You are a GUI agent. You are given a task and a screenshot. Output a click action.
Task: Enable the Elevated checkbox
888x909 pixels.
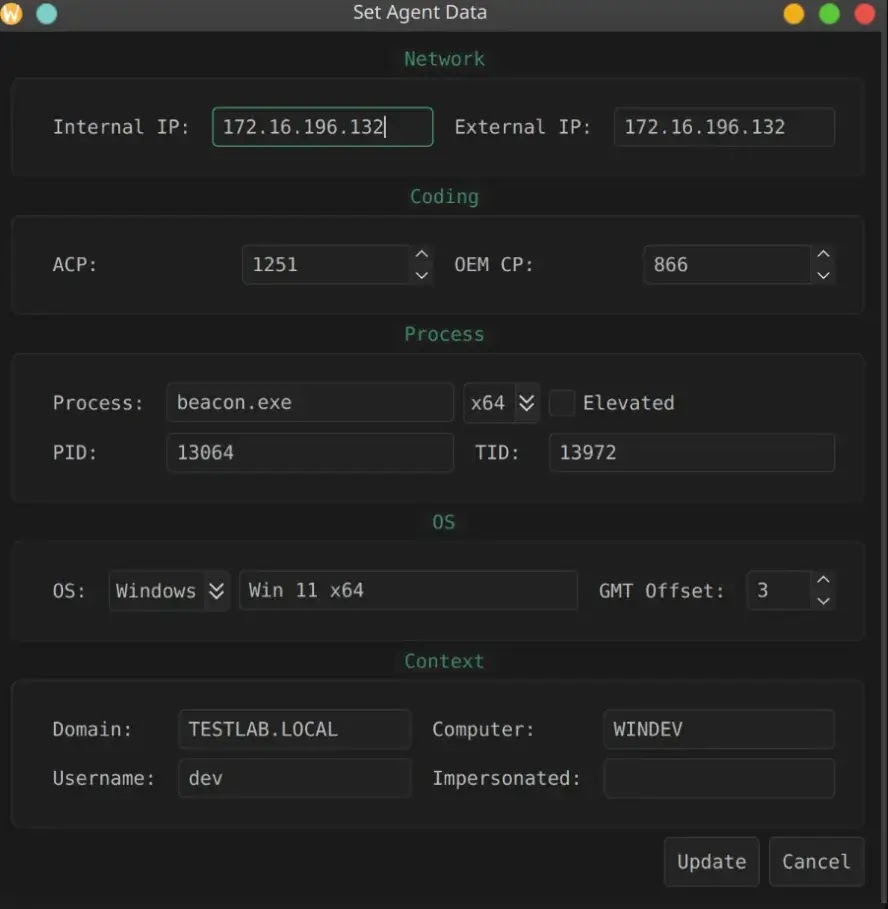pos(563,403)
